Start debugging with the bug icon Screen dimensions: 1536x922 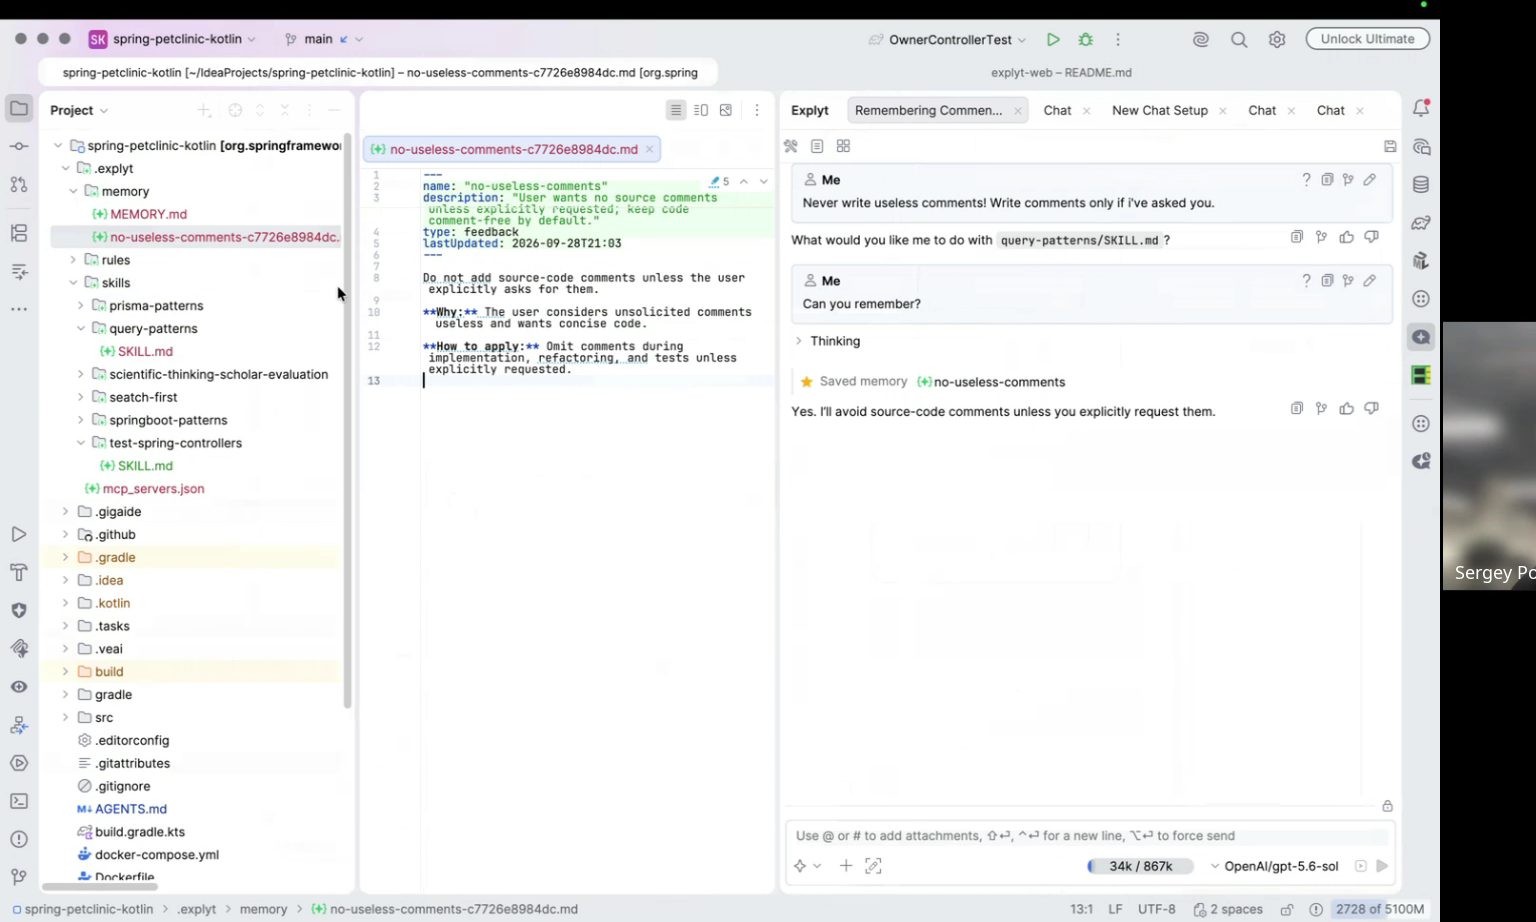[x=1086, y=39]
